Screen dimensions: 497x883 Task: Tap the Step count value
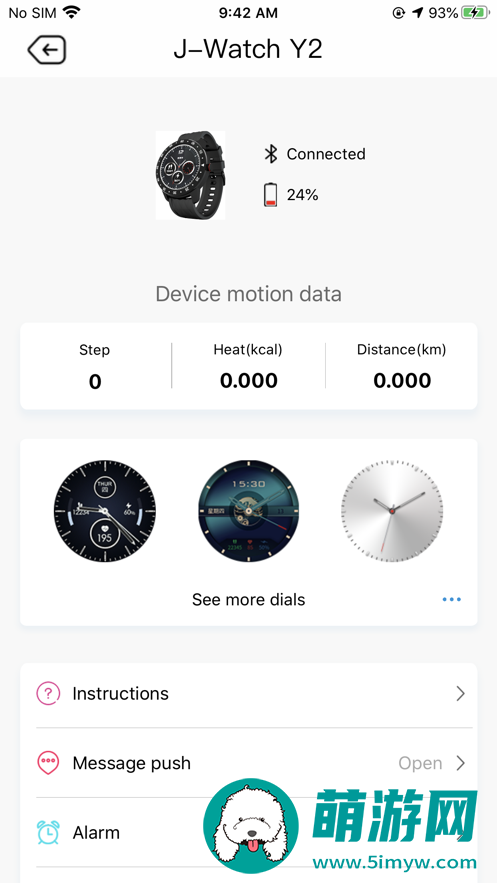click(95, 382)
